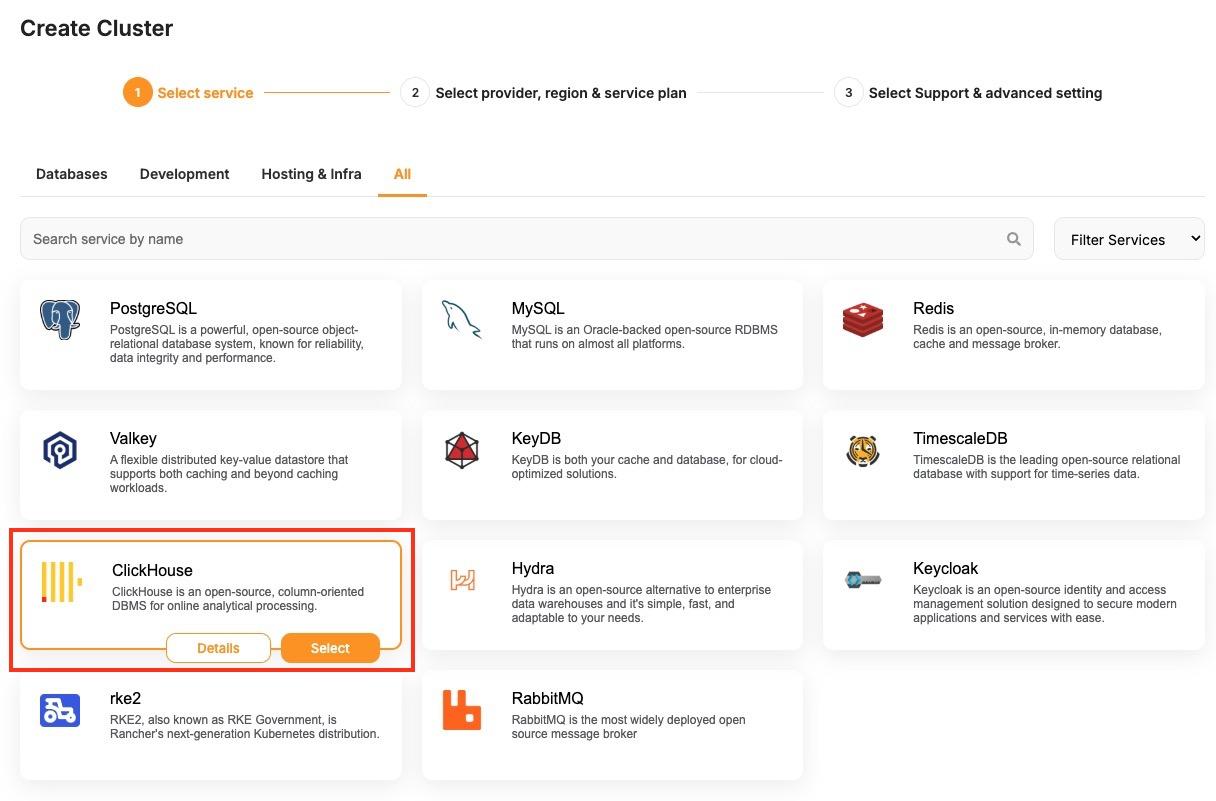Click the PostgreSQL elephant icon
This screenshot has height=801, width=1216.
(x=60, y=320)
